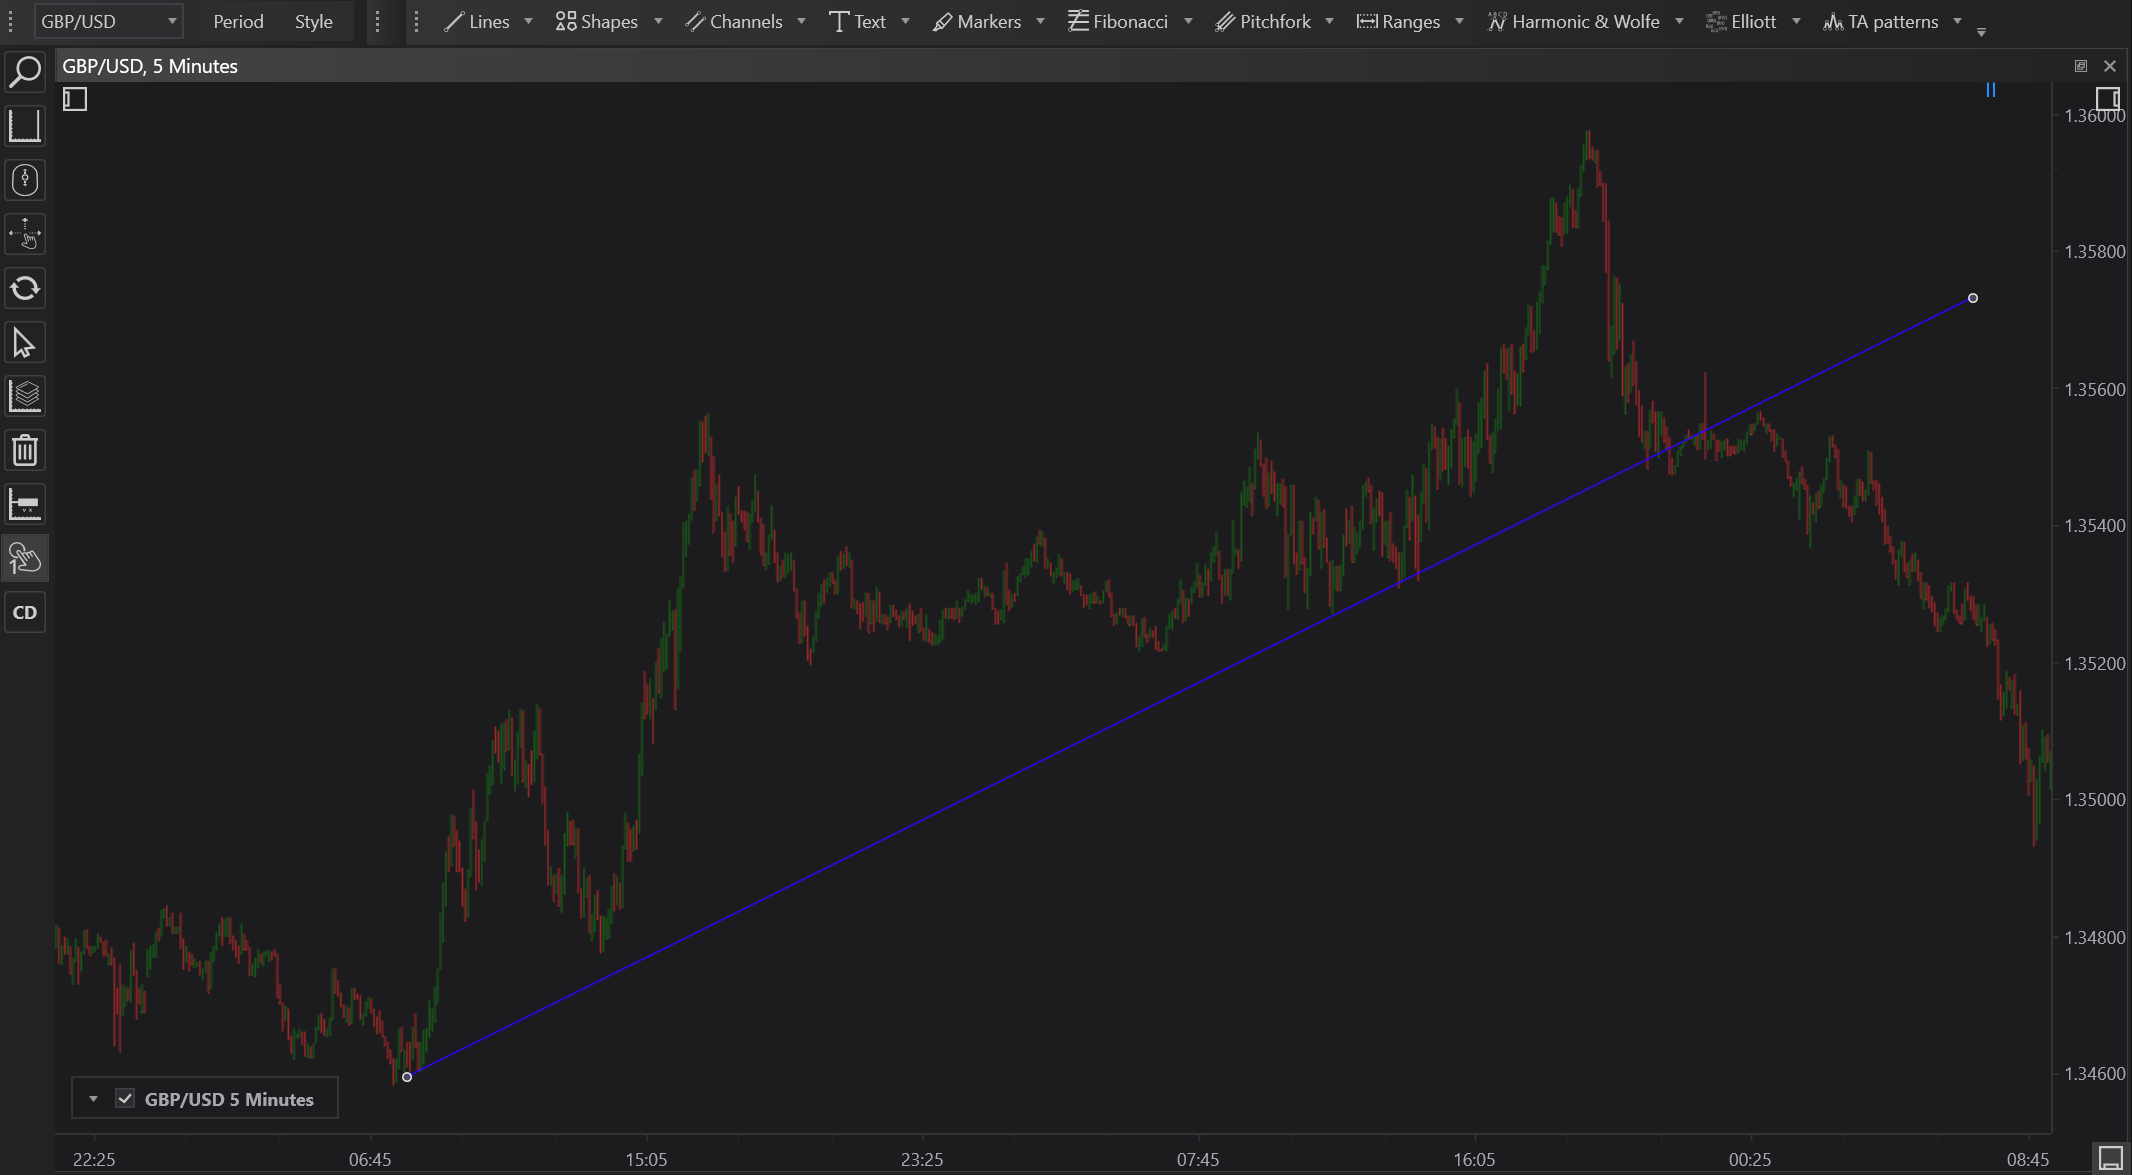Click the trash delete drawings icon

pyautogui.click(x=25, y=451)
